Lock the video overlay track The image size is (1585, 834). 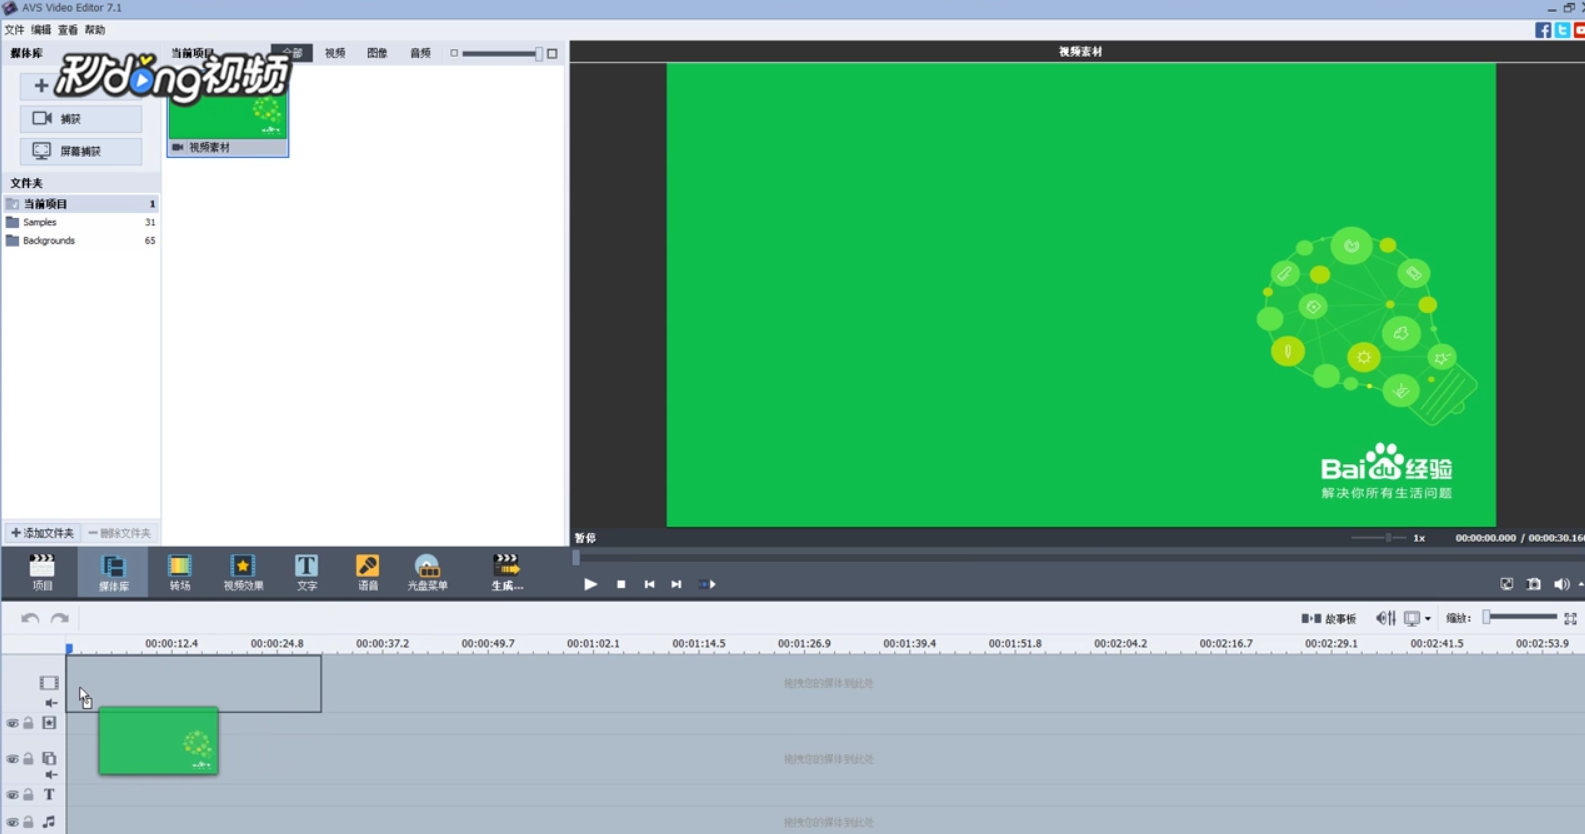(29, 759)
